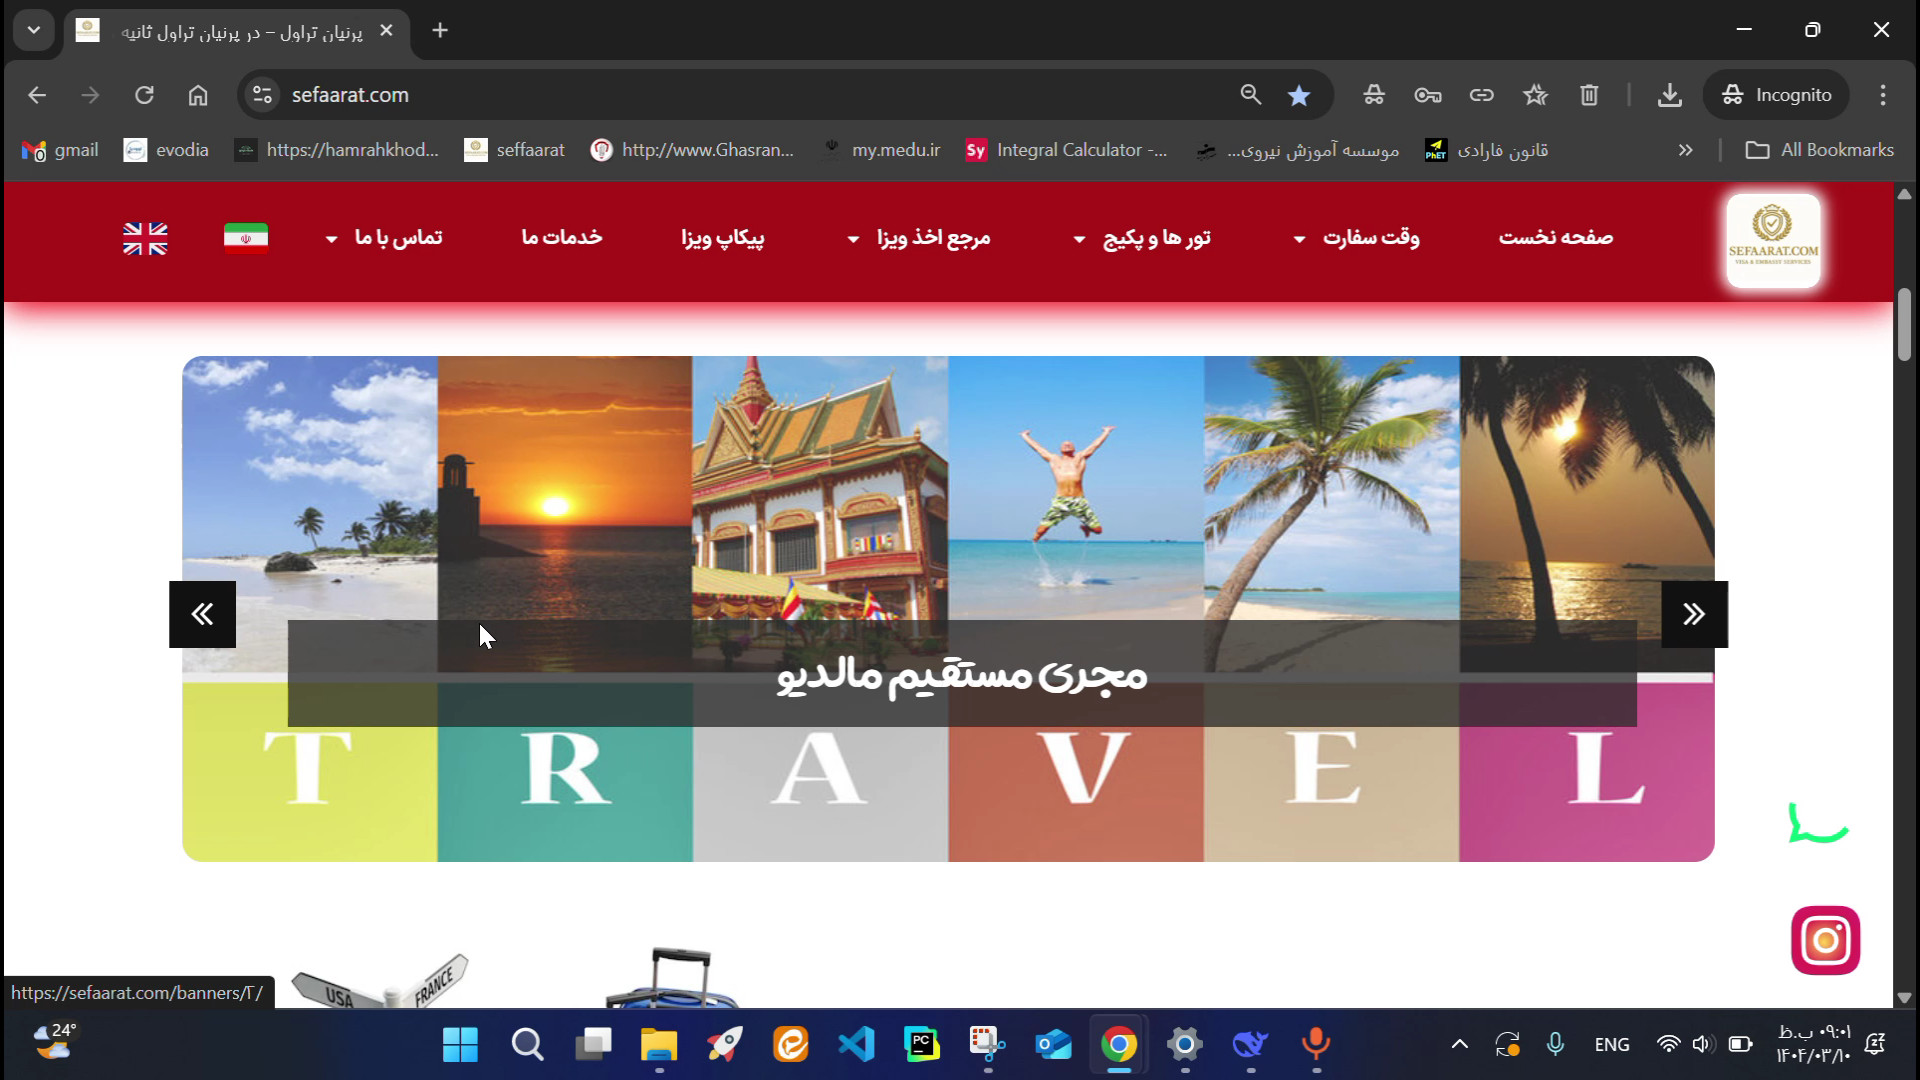
Task: Expand وقت سفارت dropdown menu
Action: point(1357,238)
